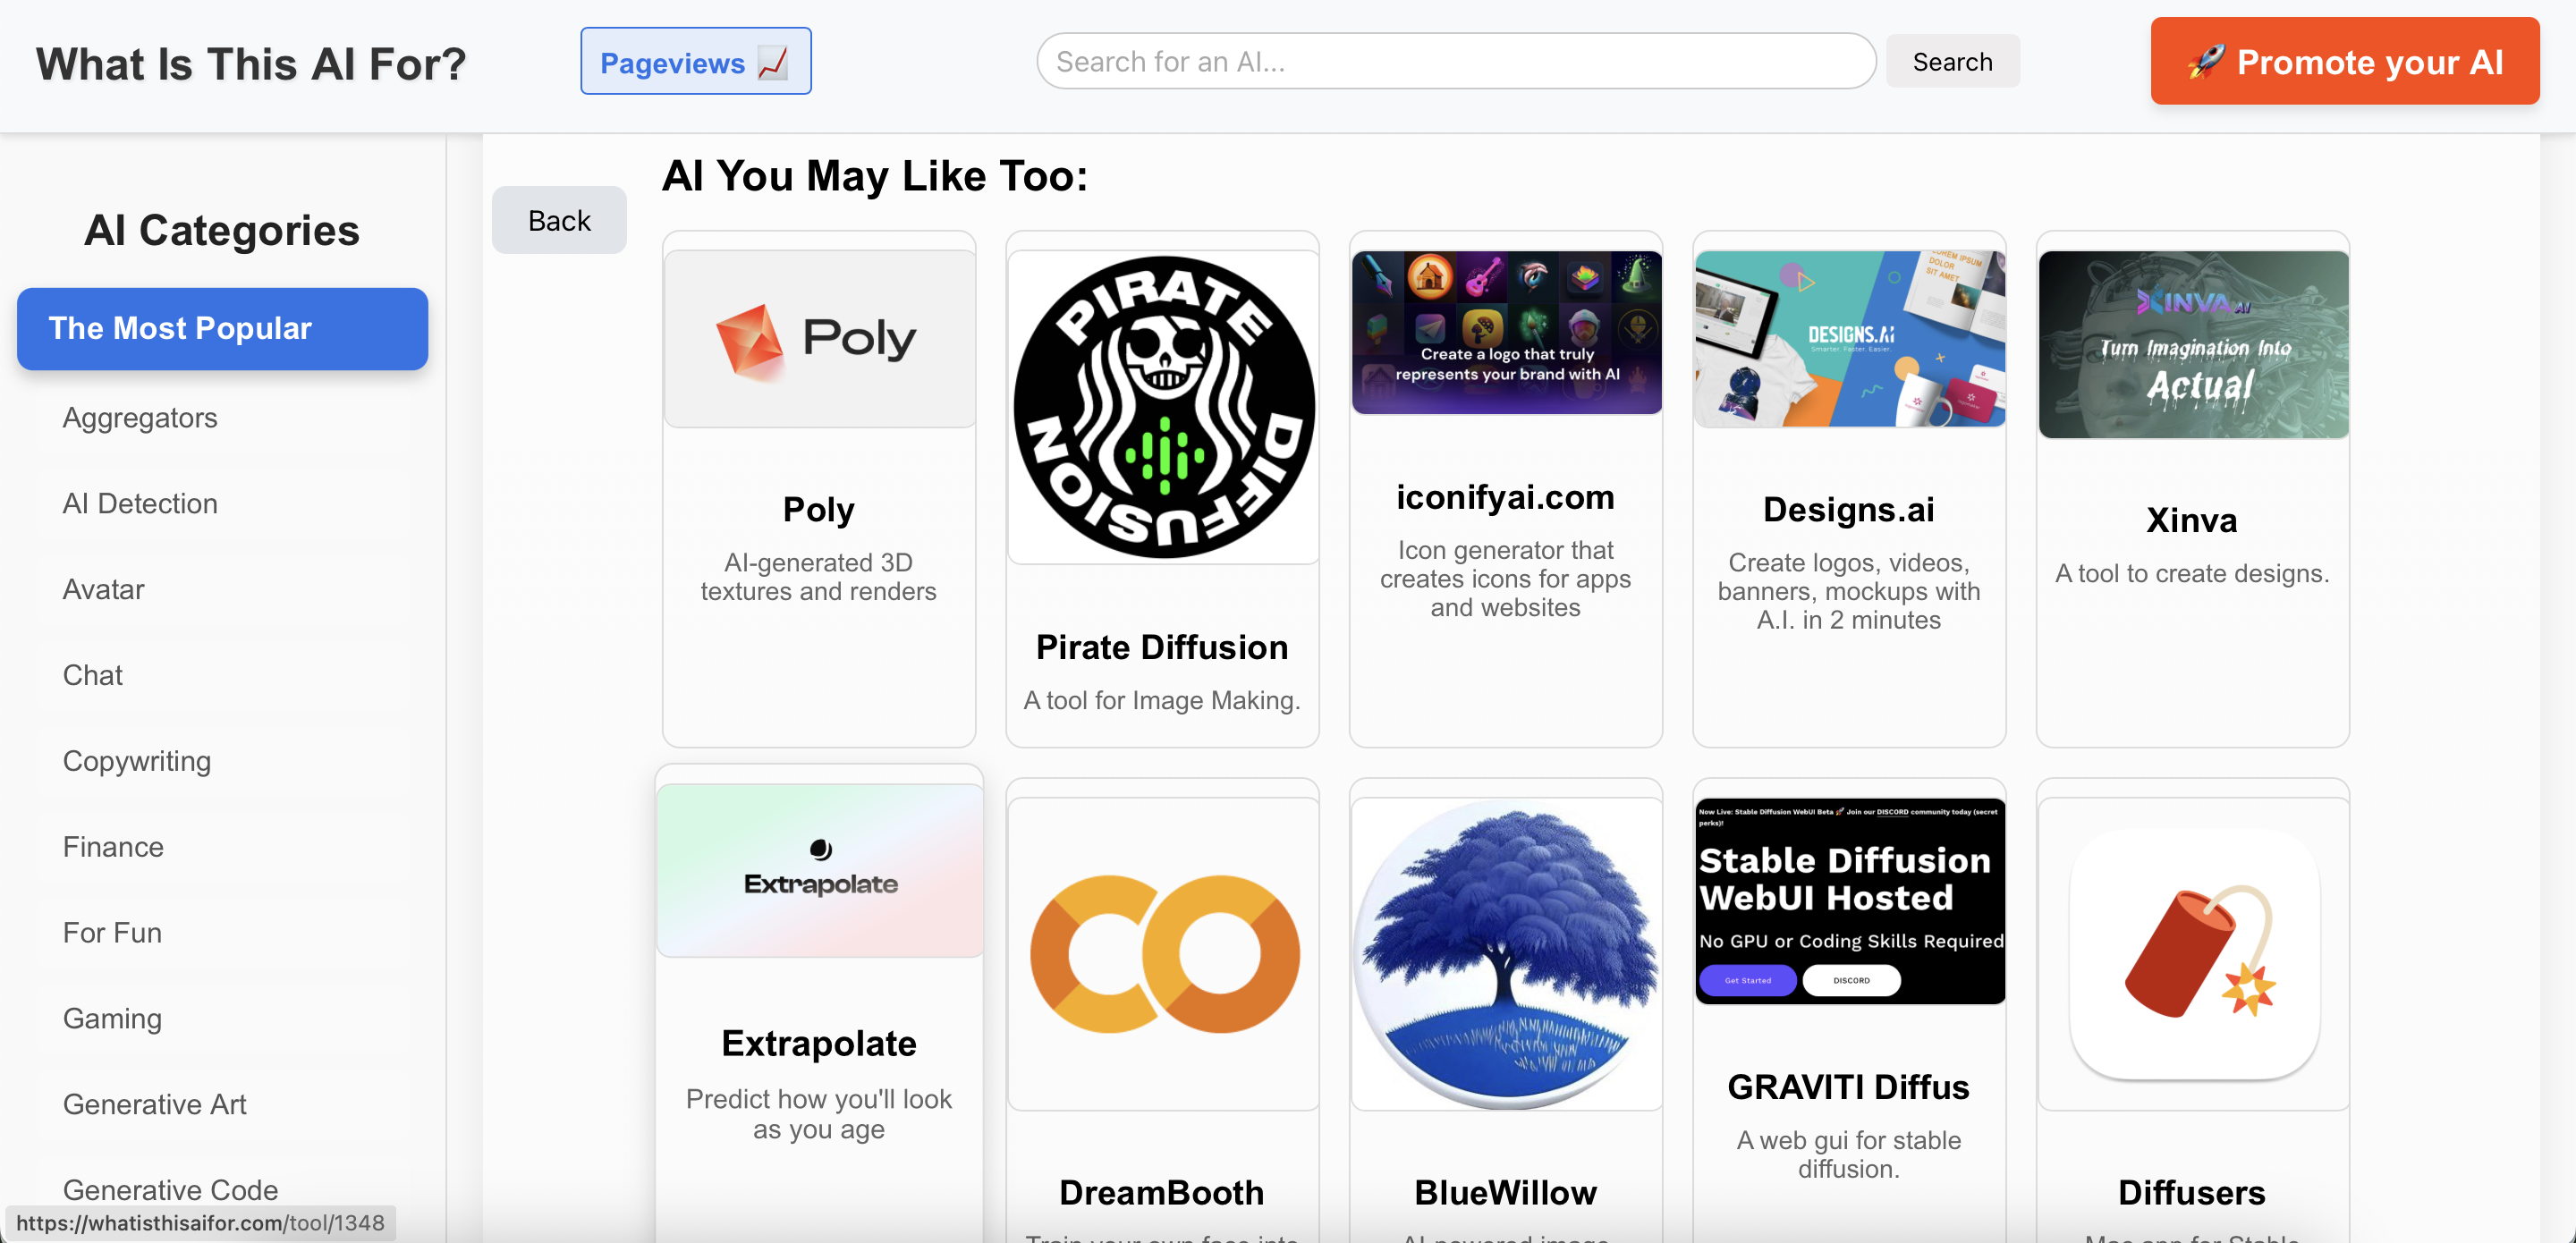Open the Designs.ai preview image

(1849, 339)
